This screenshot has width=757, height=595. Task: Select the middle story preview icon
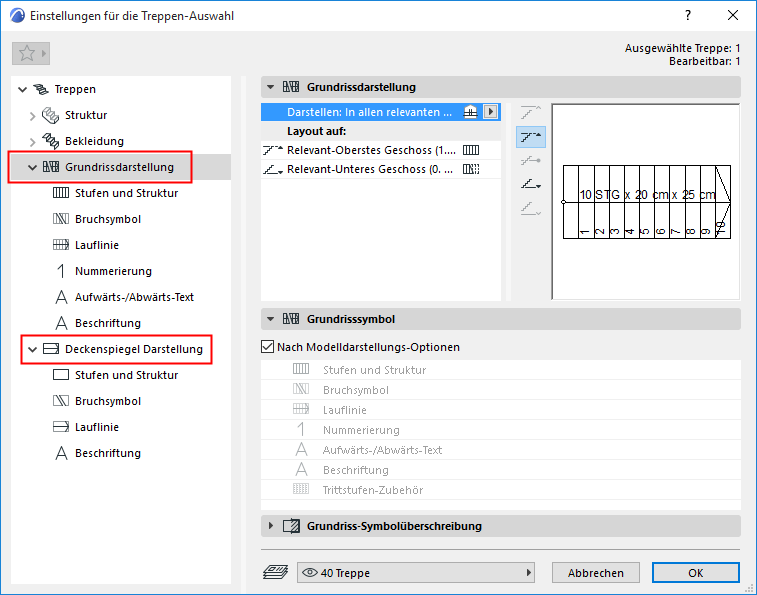pos(531,161)
